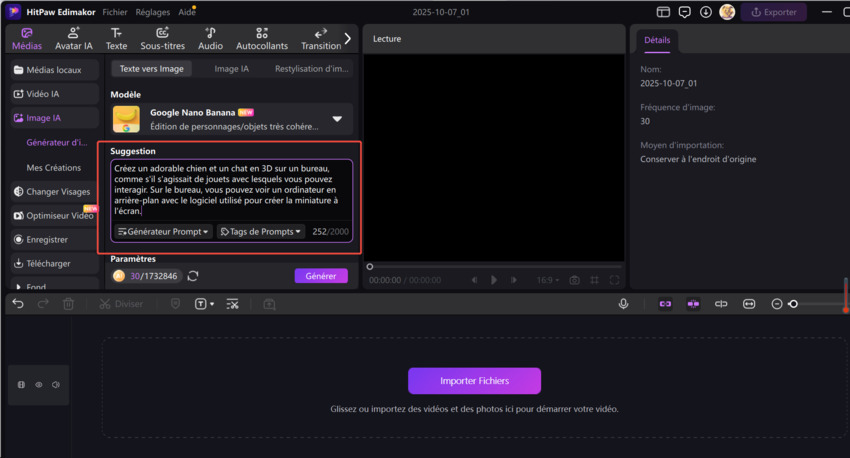The image size is (850, 458).
Task: Click the refresh credits icon
Action: click(x=193, y=276)
